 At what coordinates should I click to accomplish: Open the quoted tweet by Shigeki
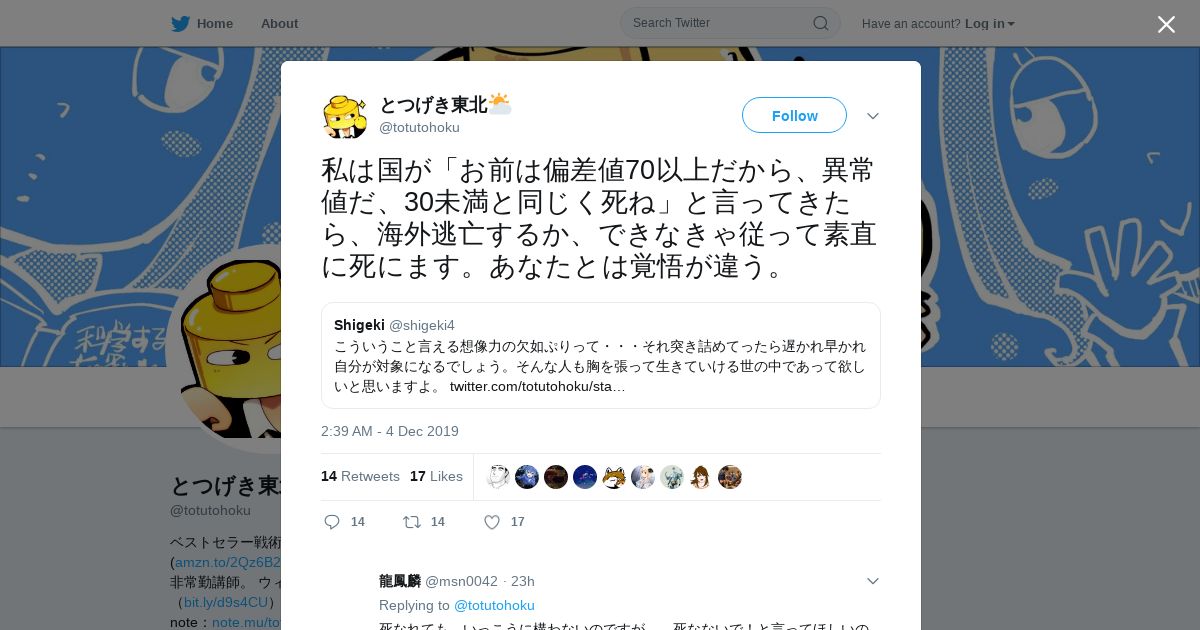(x=601, y=356)
